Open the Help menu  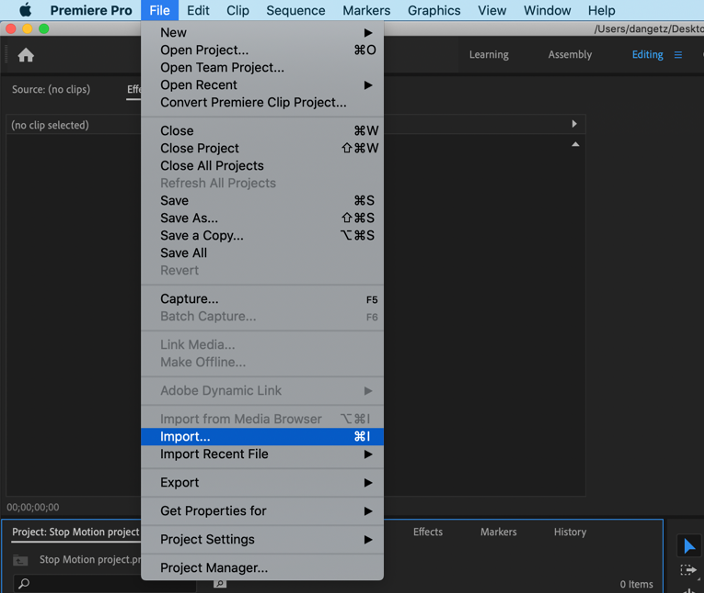pyautogui.click(x=601, y=10)
